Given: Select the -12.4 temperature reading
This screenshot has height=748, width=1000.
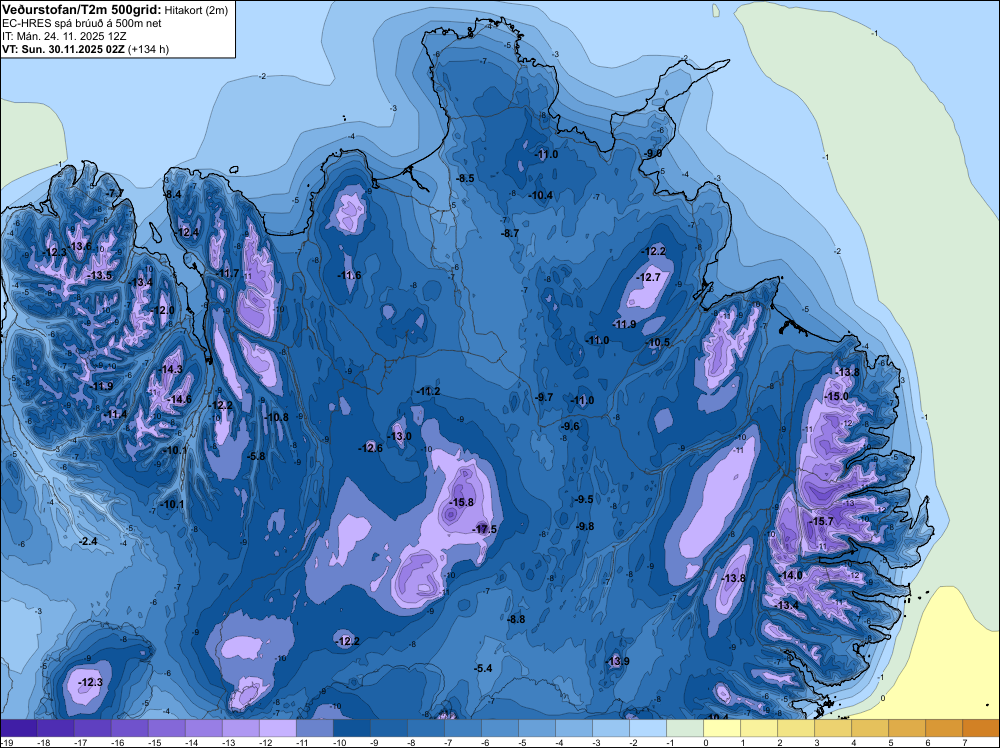Looking at the screenshot, I should pyautogui.click(x=188, y=233).
